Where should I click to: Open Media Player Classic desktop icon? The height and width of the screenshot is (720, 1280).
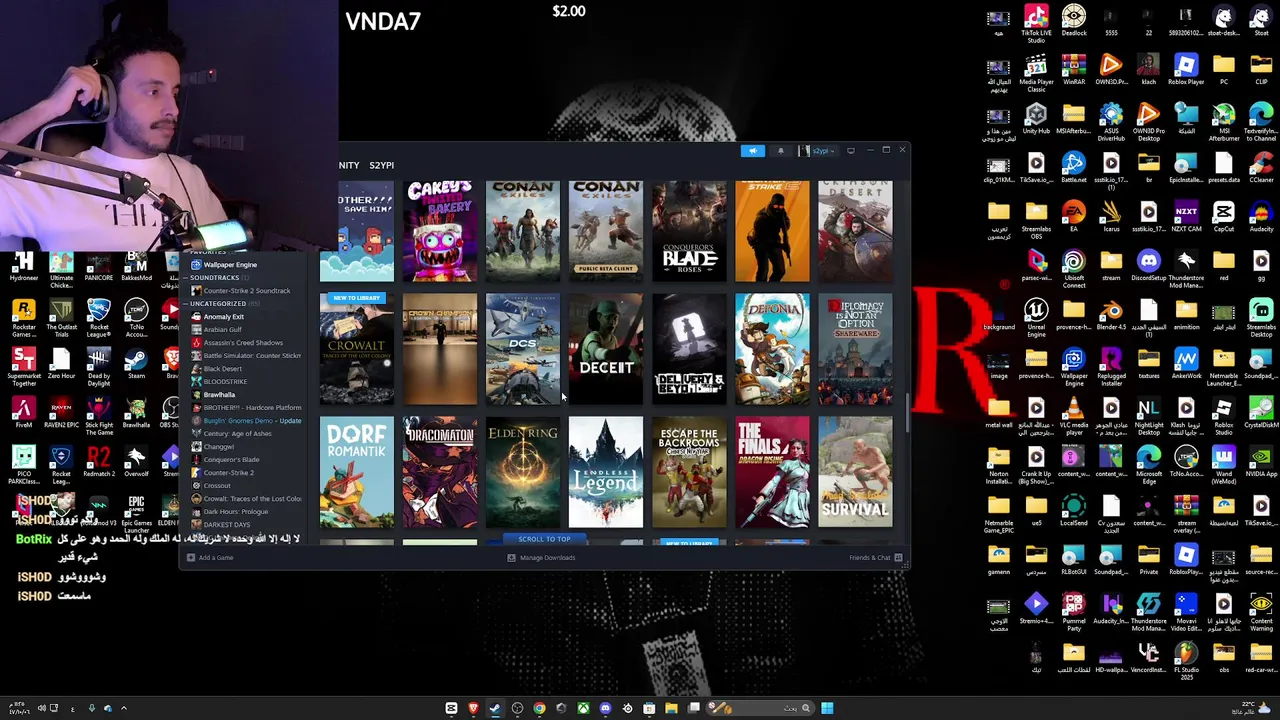pos(1036,73)
